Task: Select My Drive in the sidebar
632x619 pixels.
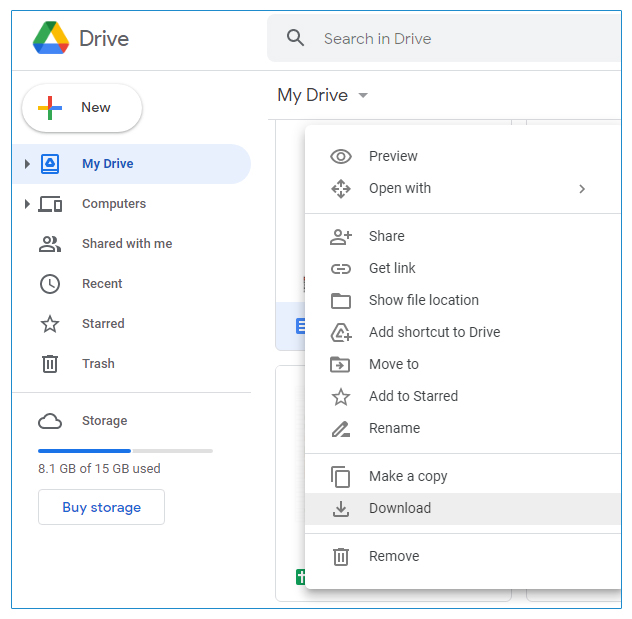Action: pos(132,164)
